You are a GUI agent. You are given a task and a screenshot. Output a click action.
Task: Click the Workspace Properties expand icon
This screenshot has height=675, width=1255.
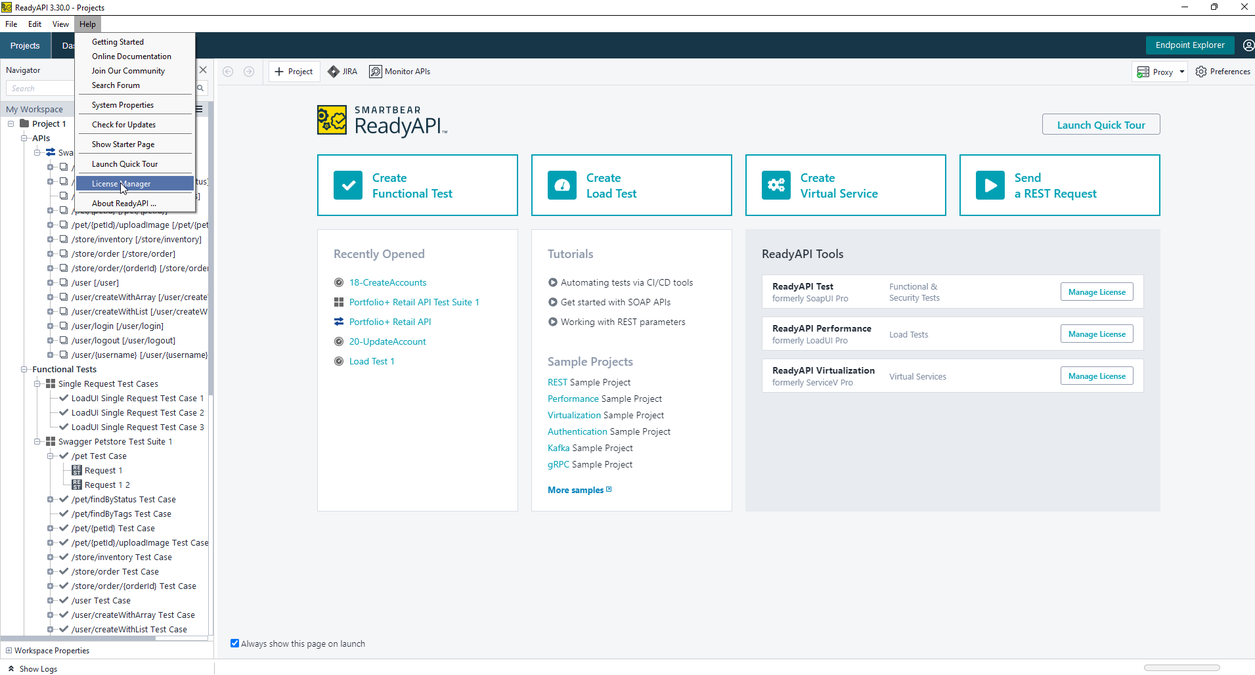pos(9,650)
